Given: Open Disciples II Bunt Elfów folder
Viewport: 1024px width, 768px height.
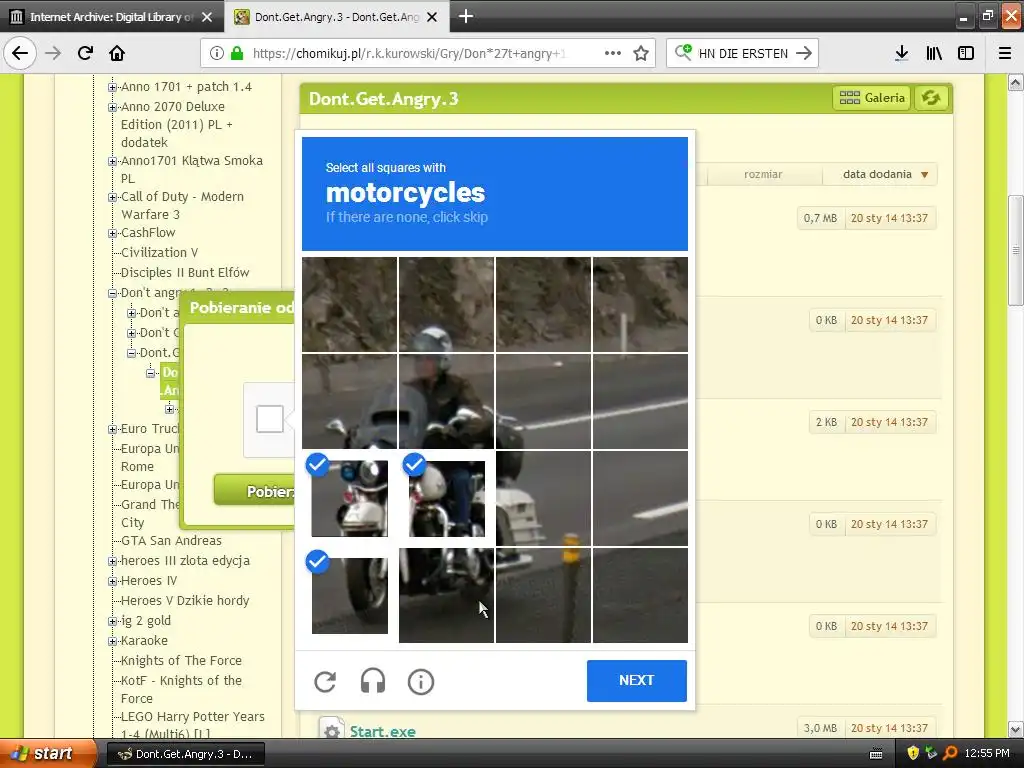Looking at the screenshot, I should pyautogui.click(x=185, y=272).
